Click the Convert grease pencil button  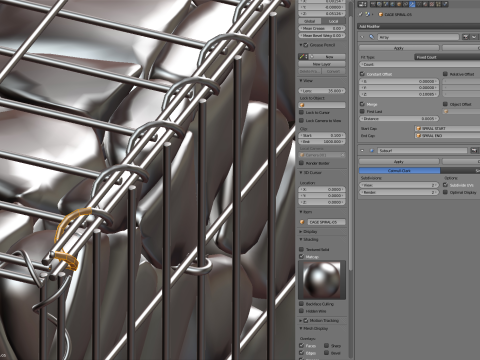[333, 71]
